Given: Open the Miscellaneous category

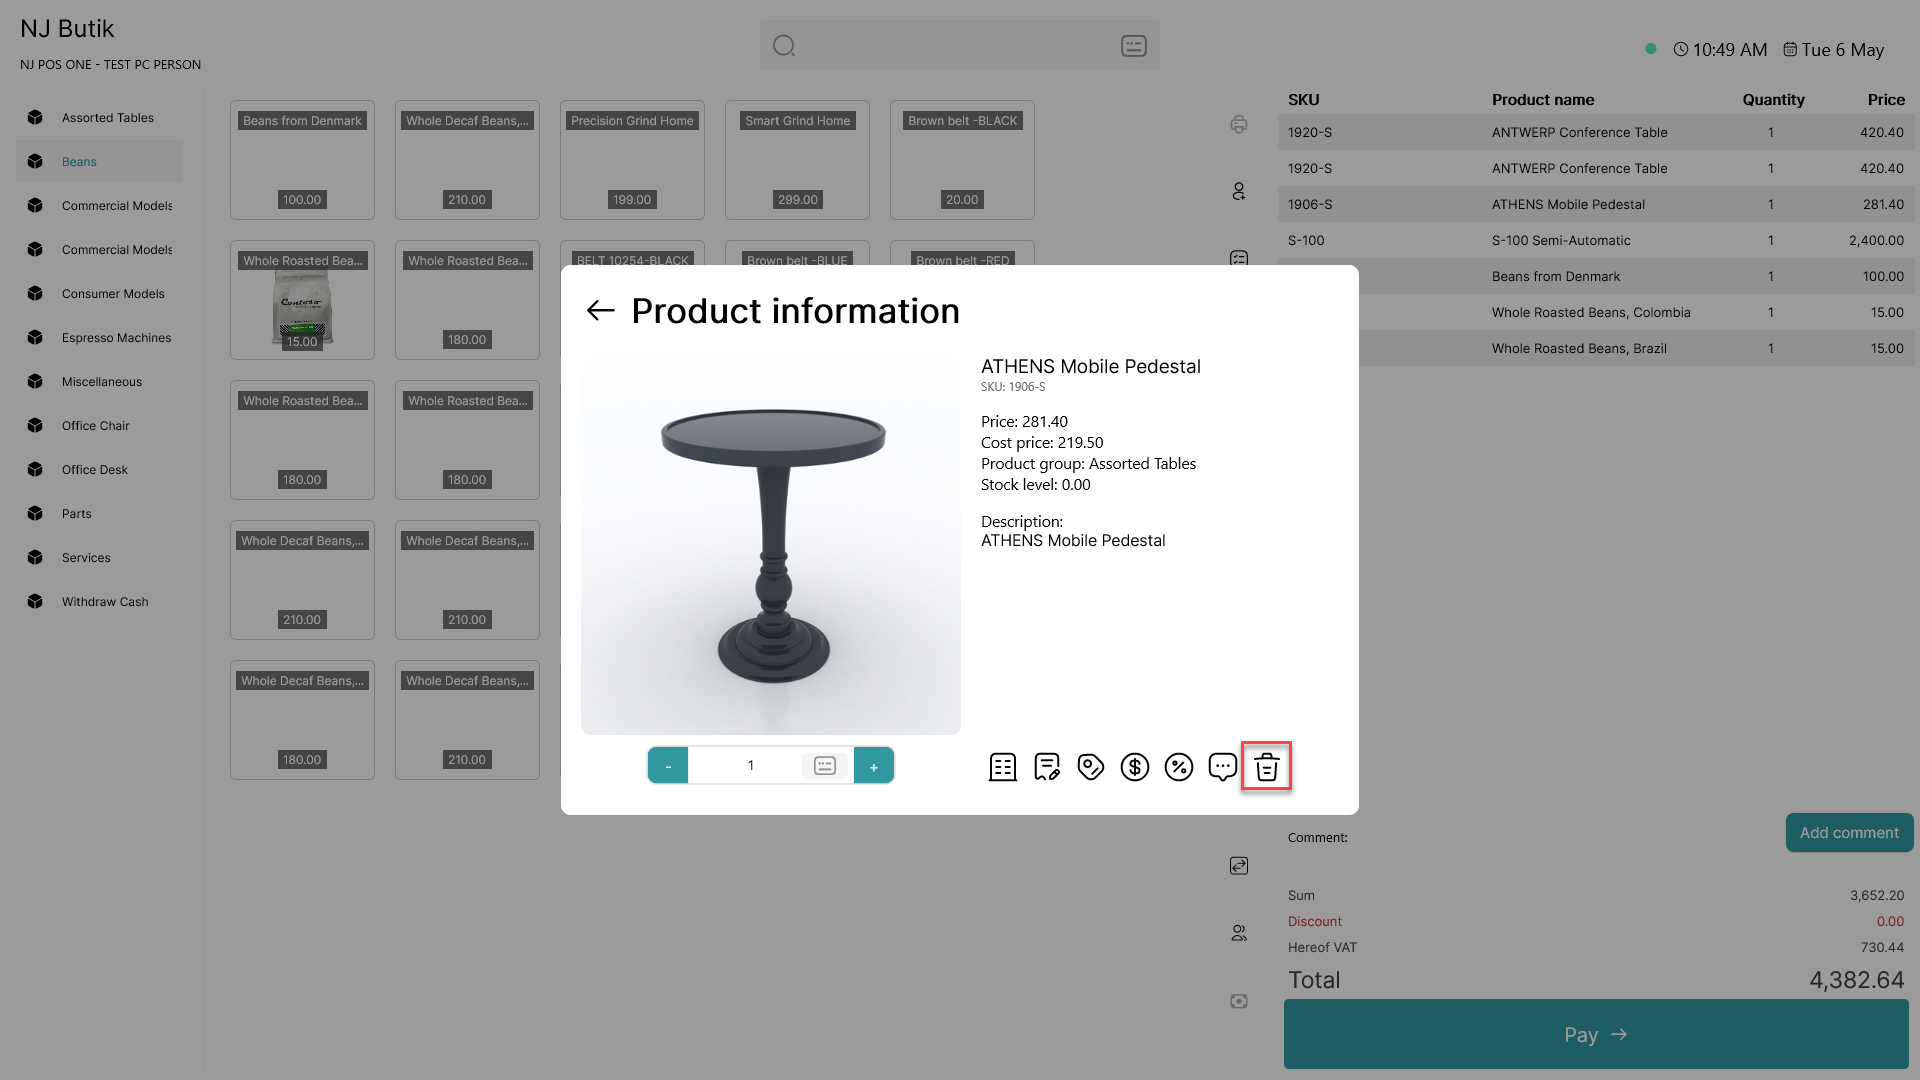Looking at the screenshot, I should tap(99, 382).
